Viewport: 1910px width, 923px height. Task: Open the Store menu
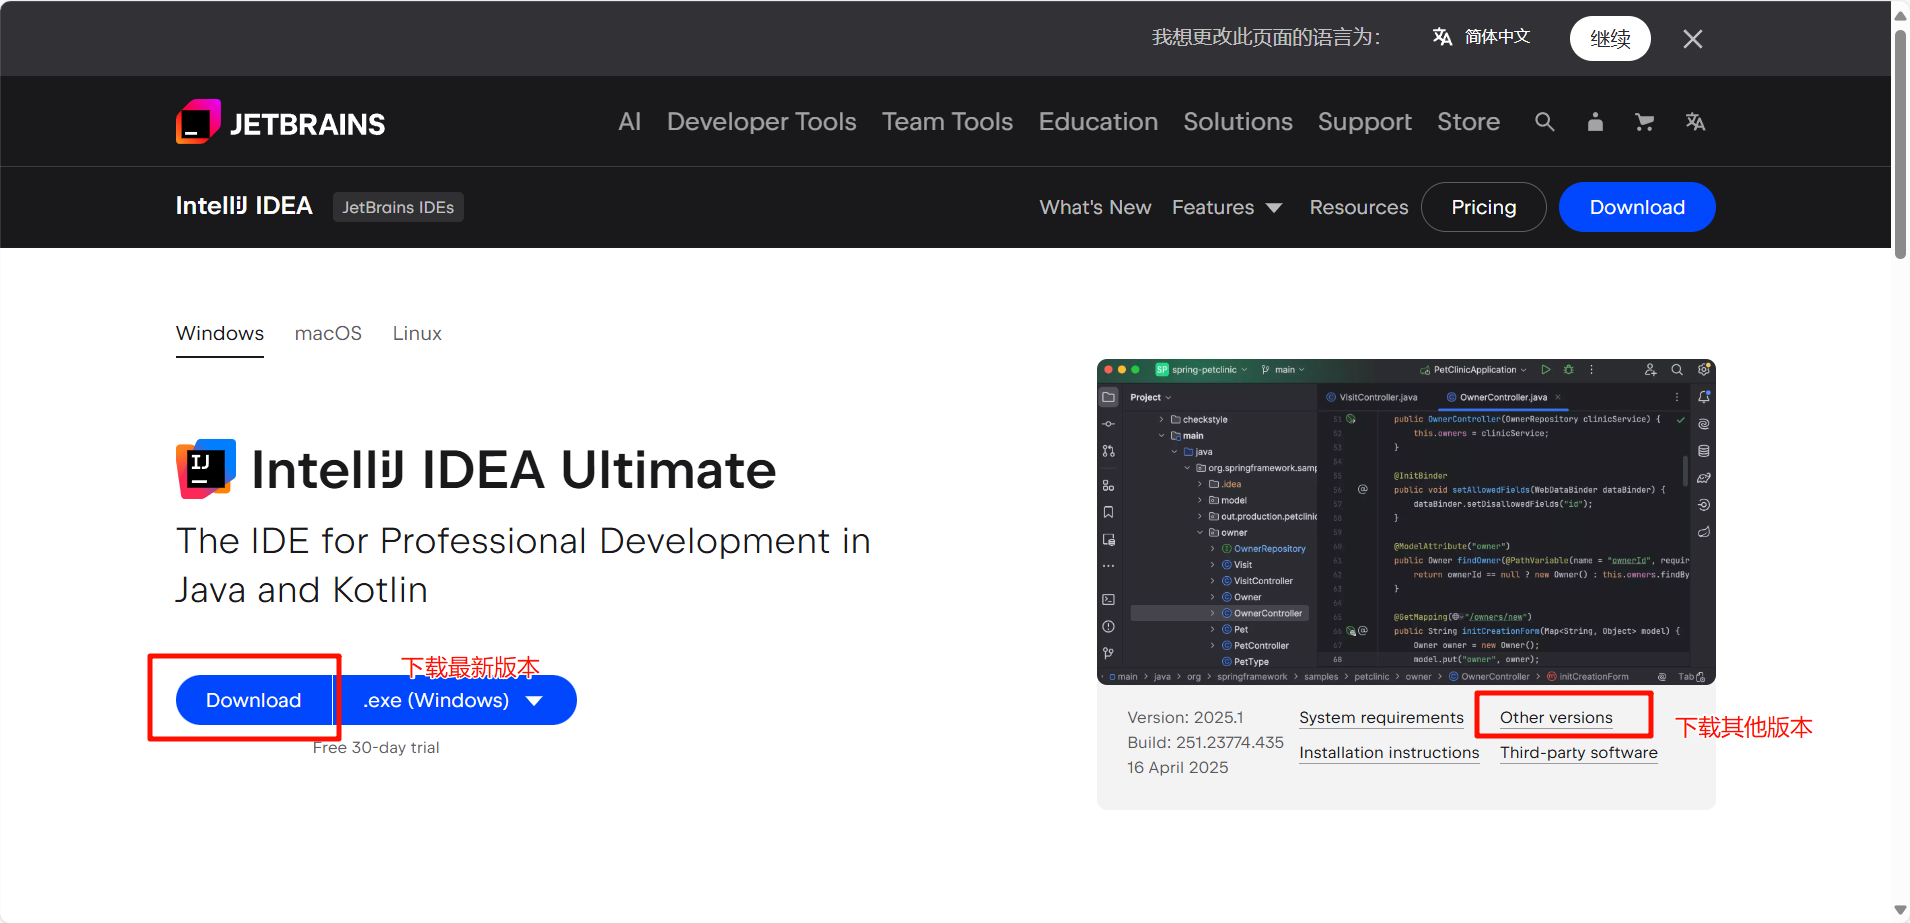point(1468,122)
